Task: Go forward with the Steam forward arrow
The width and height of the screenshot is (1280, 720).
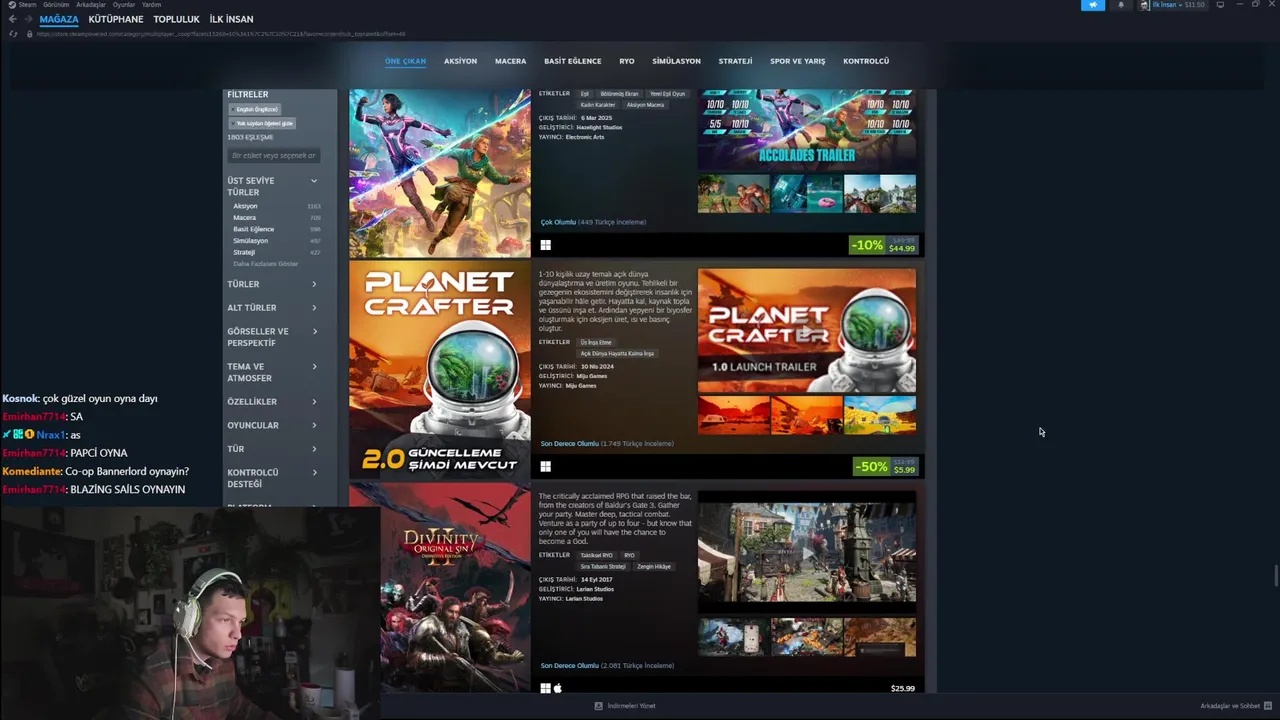Action: click(x=27, y=19)
